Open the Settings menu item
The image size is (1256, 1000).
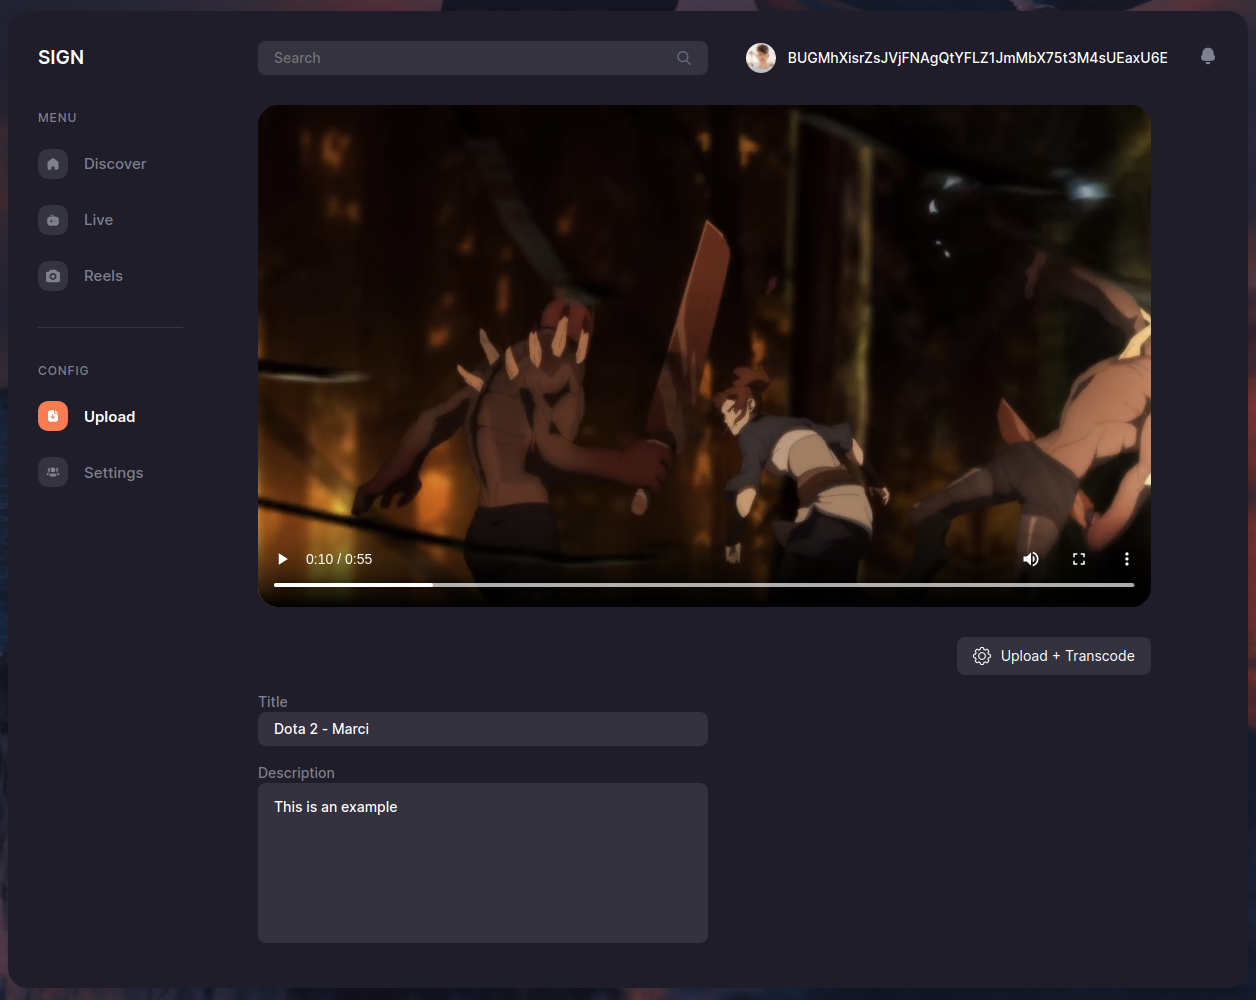click(113, 473)
